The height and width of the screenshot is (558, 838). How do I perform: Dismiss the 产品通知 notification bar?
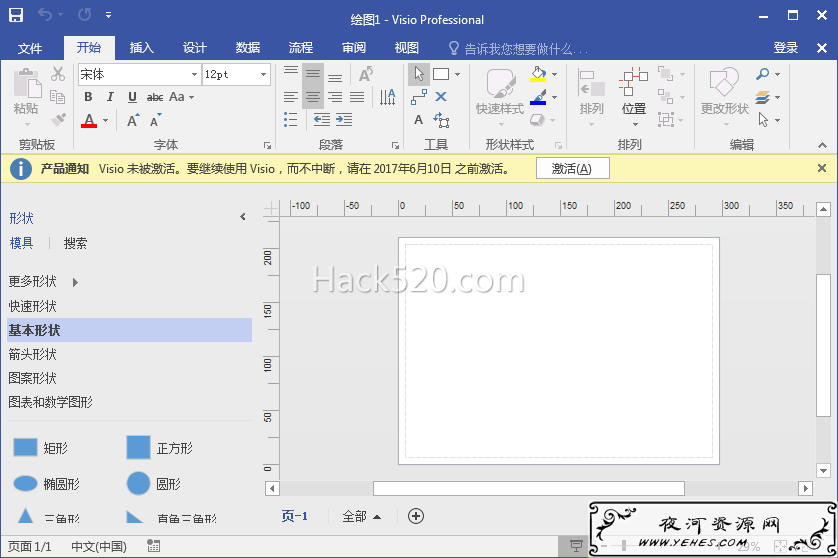(x=822, y=168)
